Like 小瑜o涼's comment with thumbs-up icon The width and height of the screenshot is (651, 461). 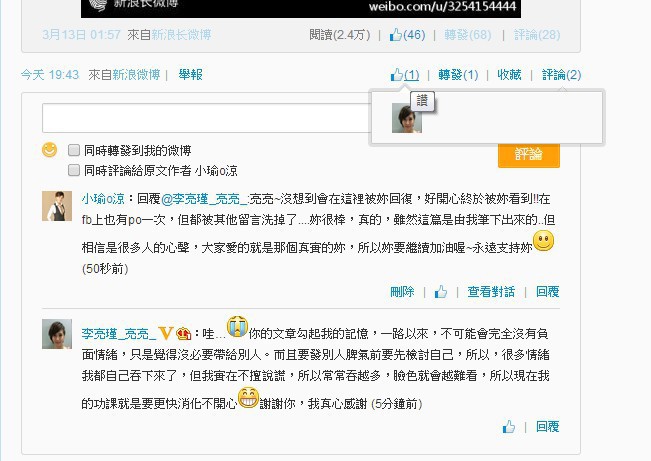pos(441,292)
